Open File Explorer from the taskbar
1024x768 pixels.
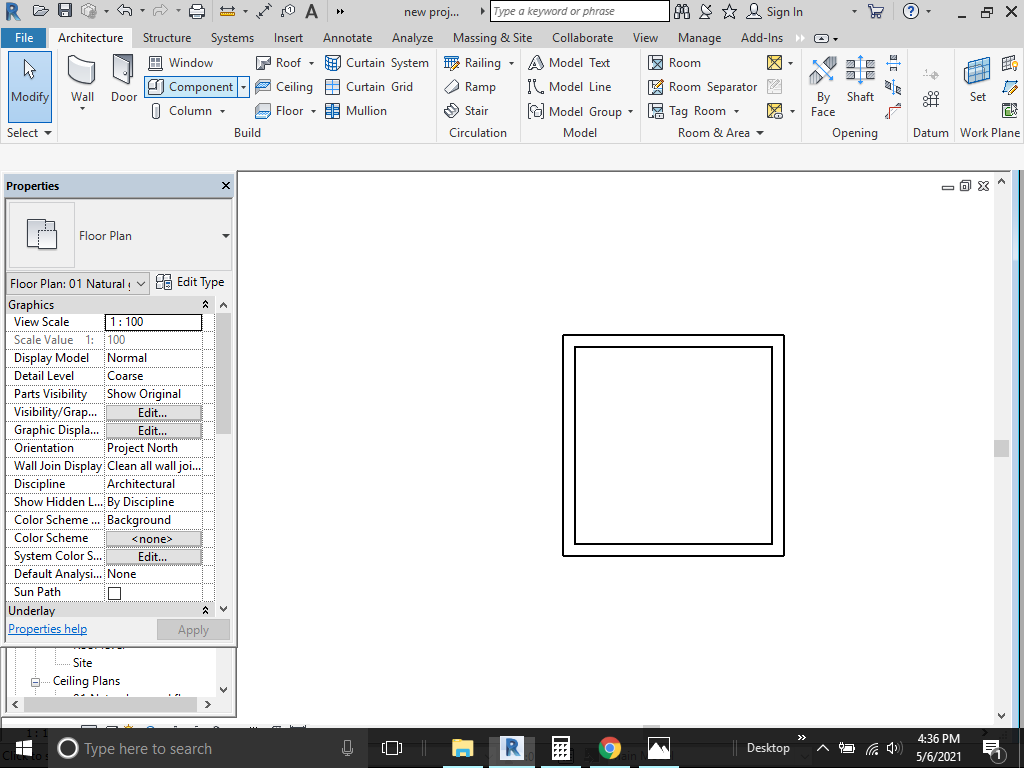click(x=462, y=748)
